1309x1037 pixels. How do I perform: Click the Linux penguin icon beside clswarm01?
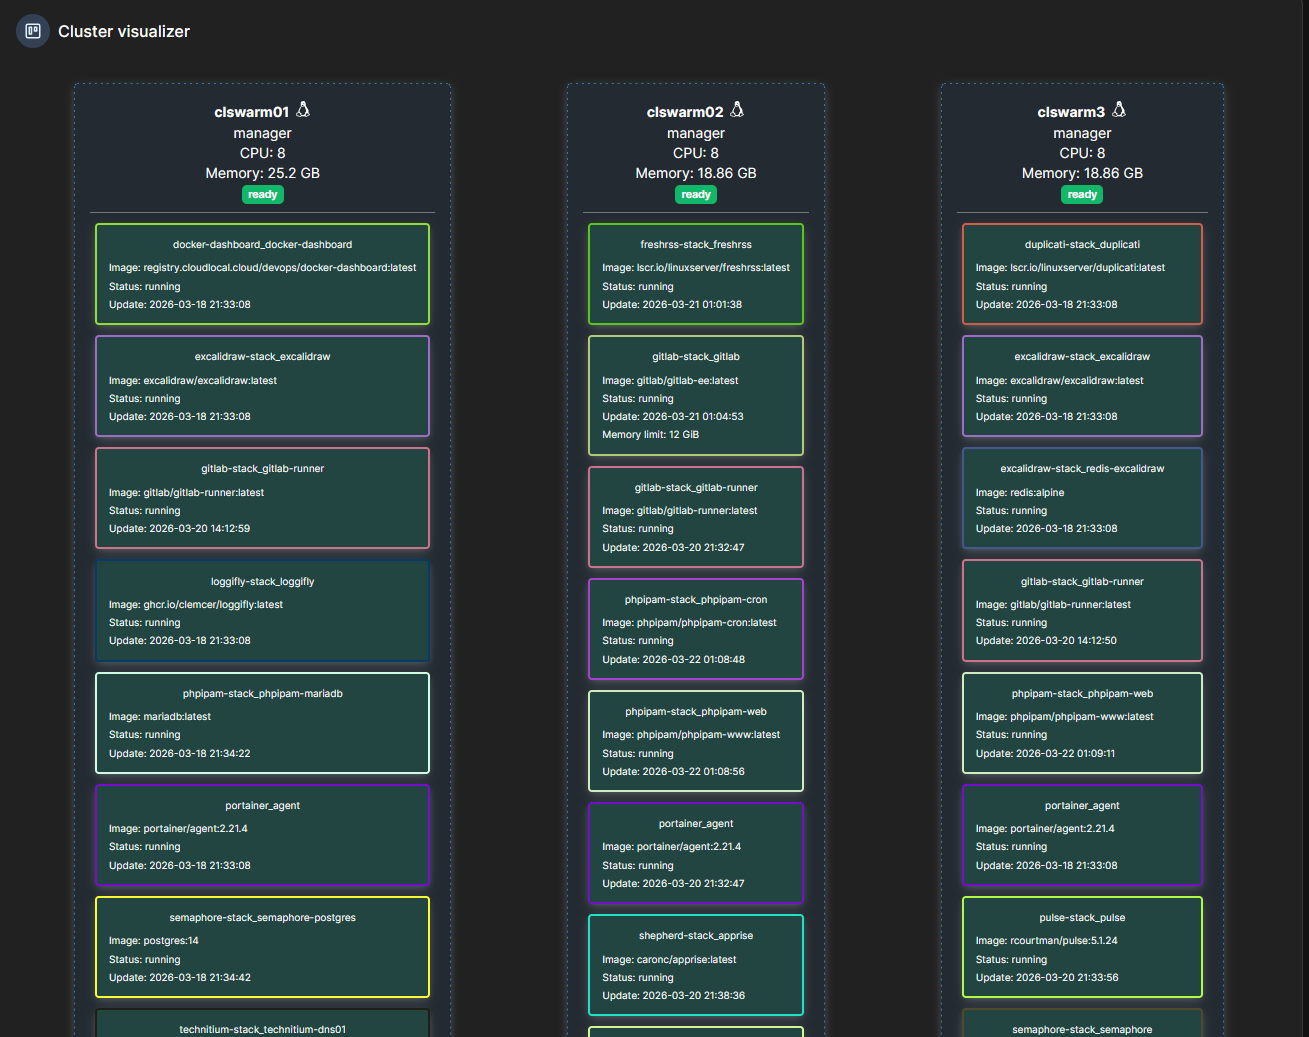point(304,110)
